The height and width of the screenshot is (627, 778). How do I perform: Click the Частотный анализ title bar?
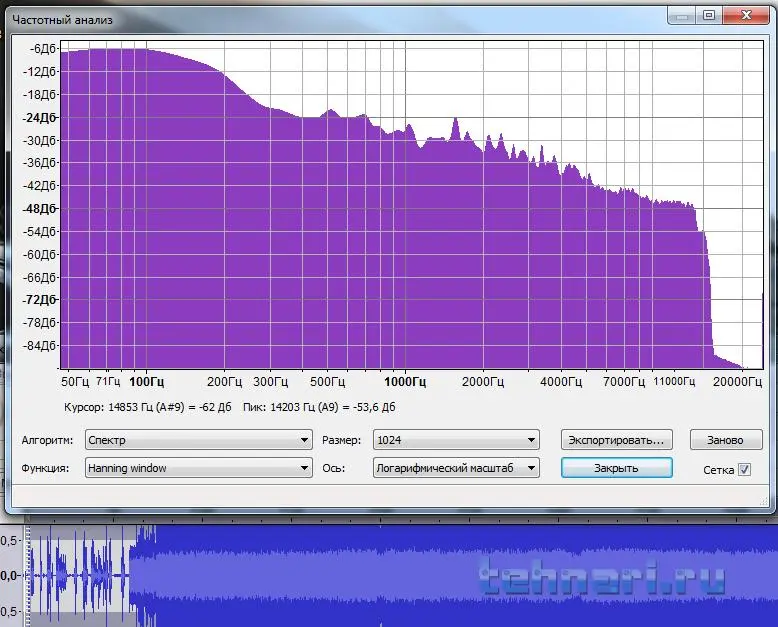click(x=300, y=17)
